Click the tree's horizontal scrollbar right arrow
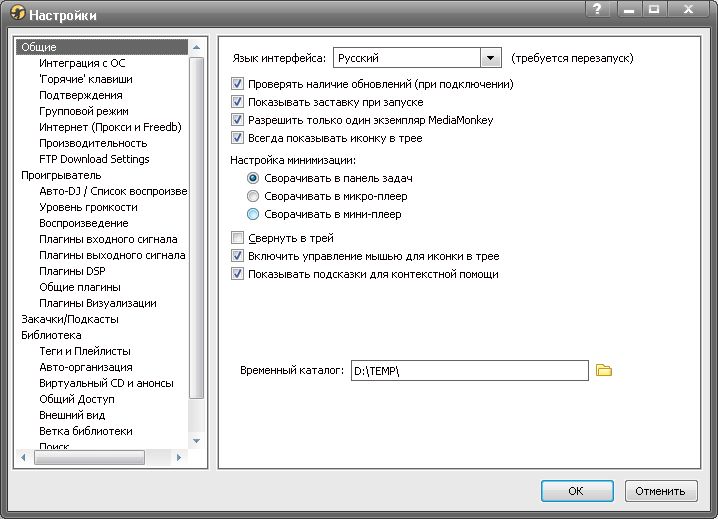This screenshot has width=718, height=519. pos(181,457)
